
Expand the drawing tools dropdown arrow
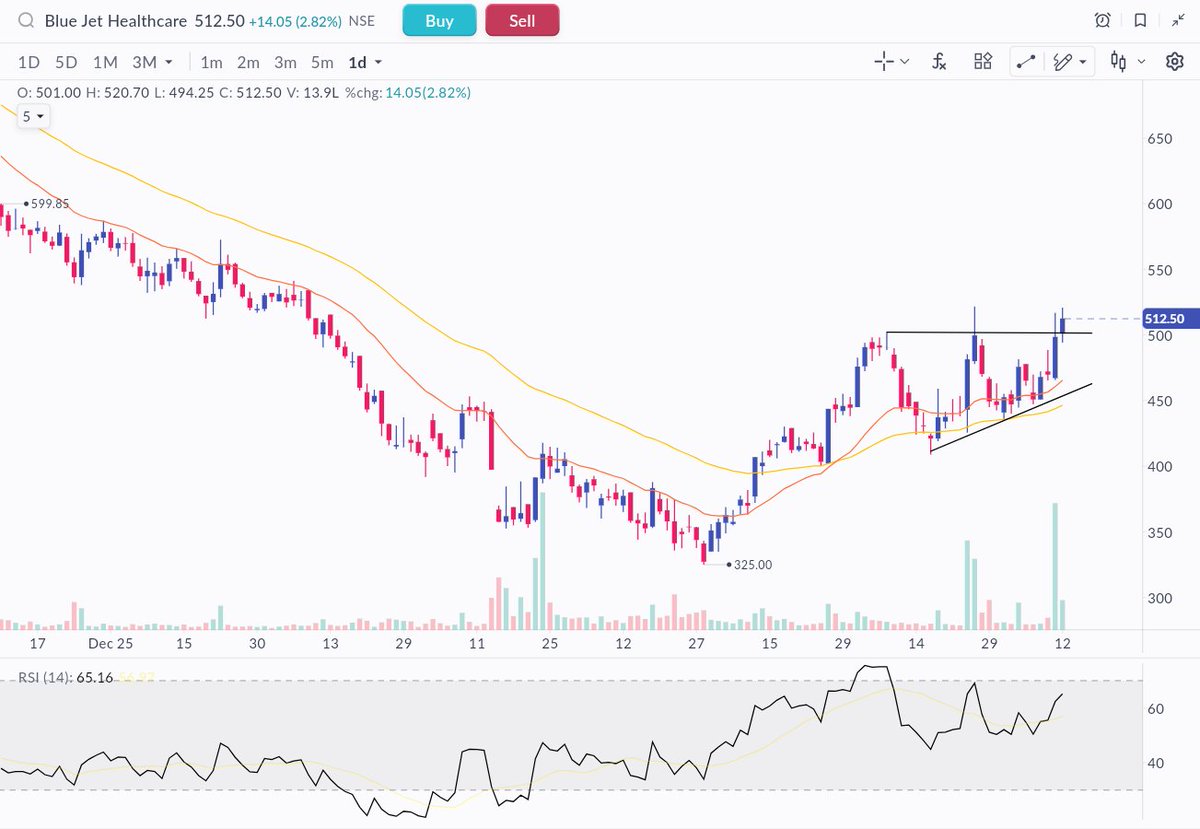point(1084,62)
